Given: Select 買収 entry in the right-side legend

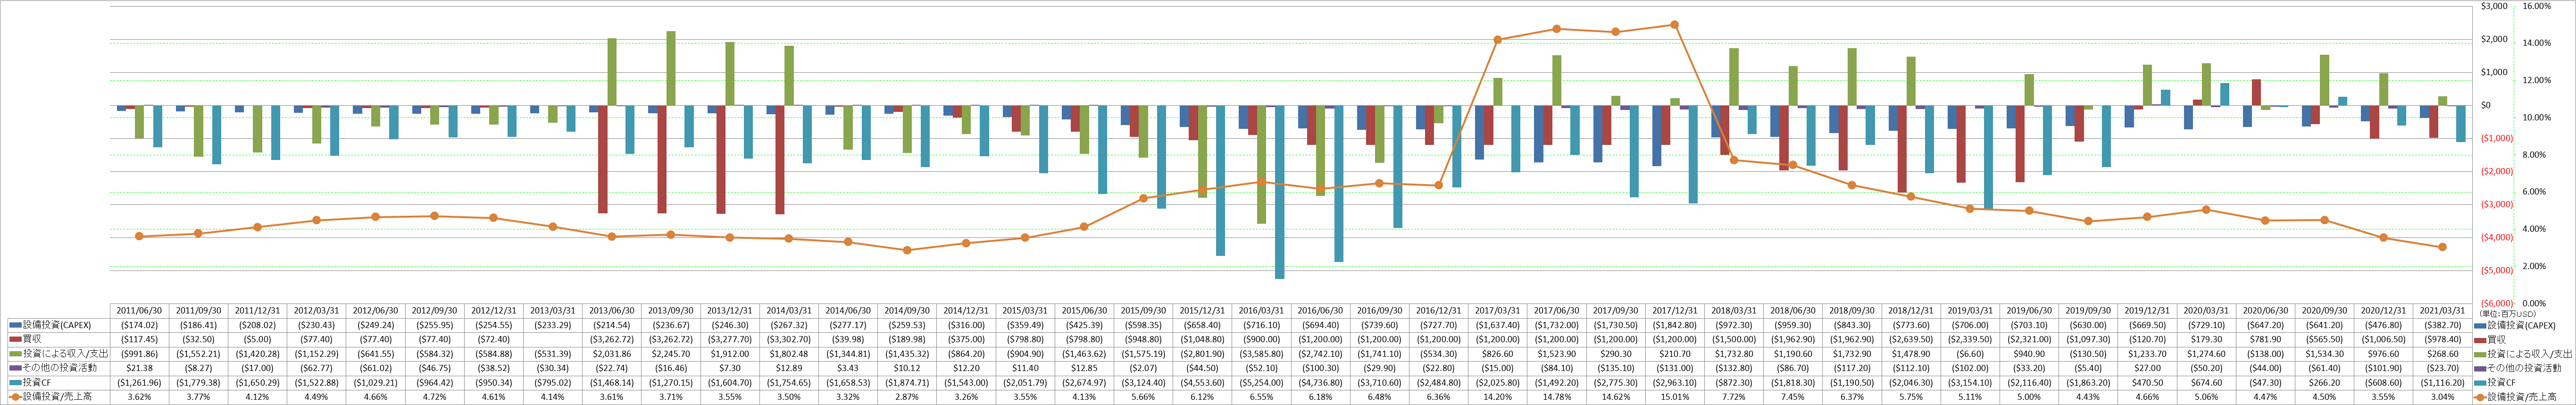Looking at the screenshot, I should coord(2497,339).
